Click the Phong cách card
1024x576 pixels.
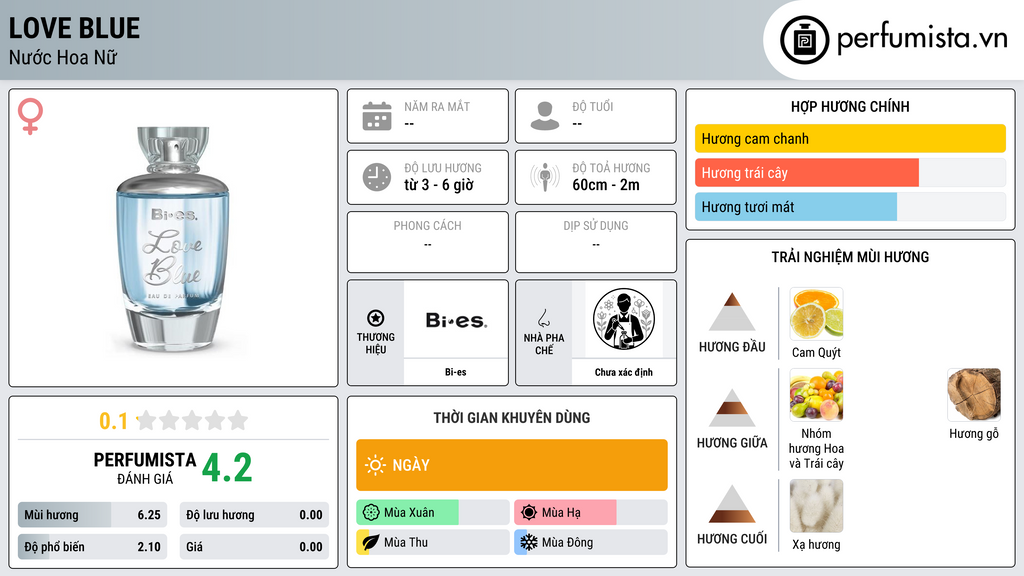click(428, 242)
